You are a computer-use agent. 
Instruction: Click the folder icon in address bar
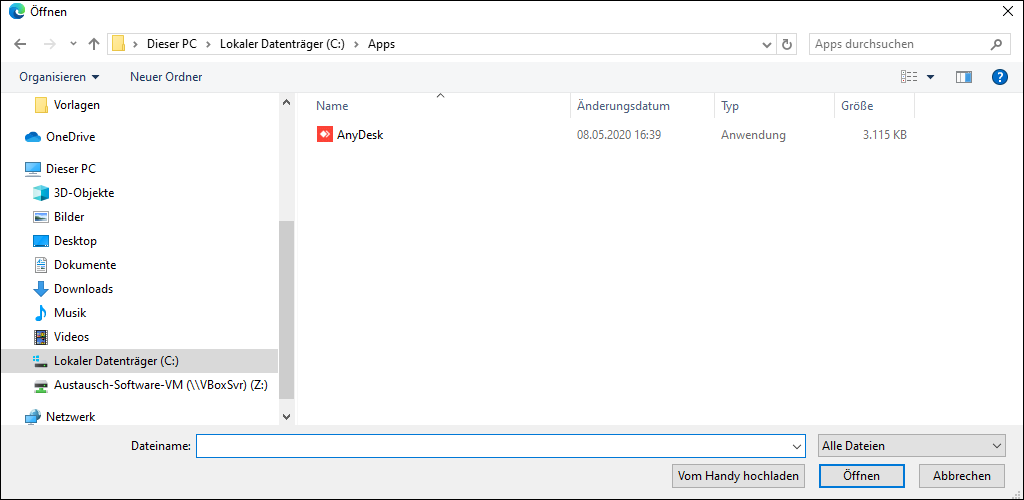click(x=118, y=44)
